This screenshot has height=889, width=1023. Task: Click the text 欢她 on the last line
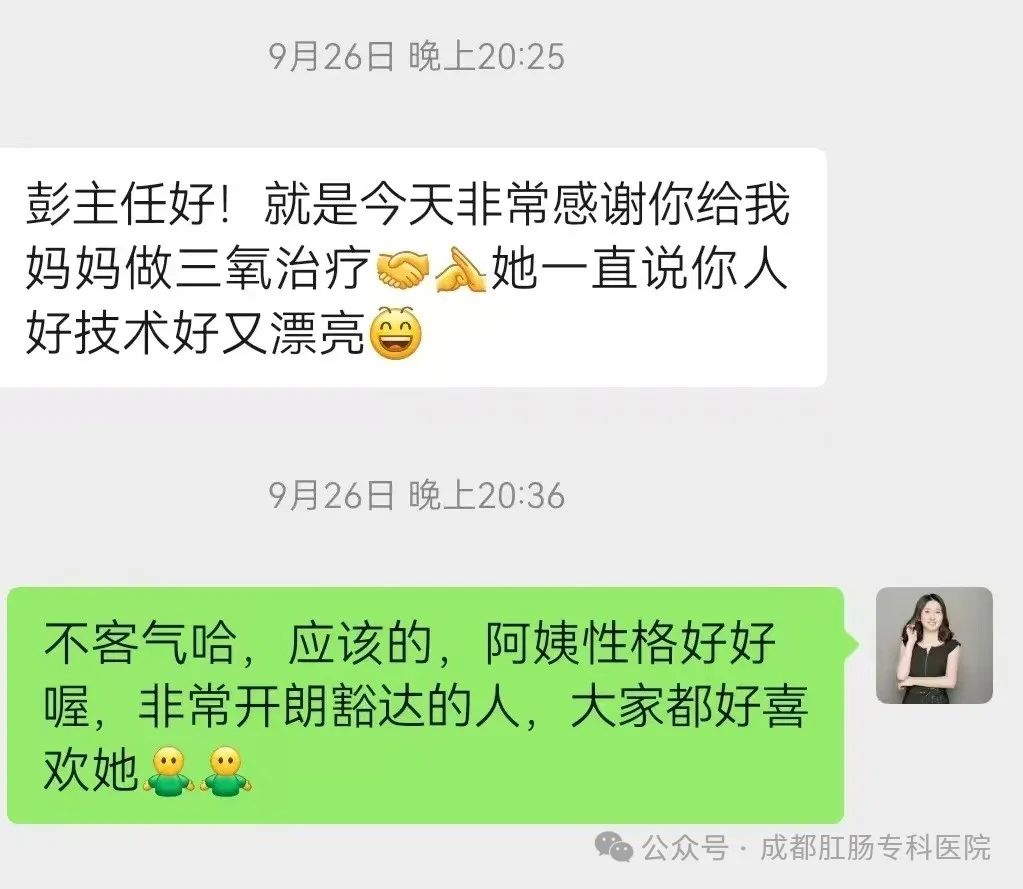(x=91, y=770)
